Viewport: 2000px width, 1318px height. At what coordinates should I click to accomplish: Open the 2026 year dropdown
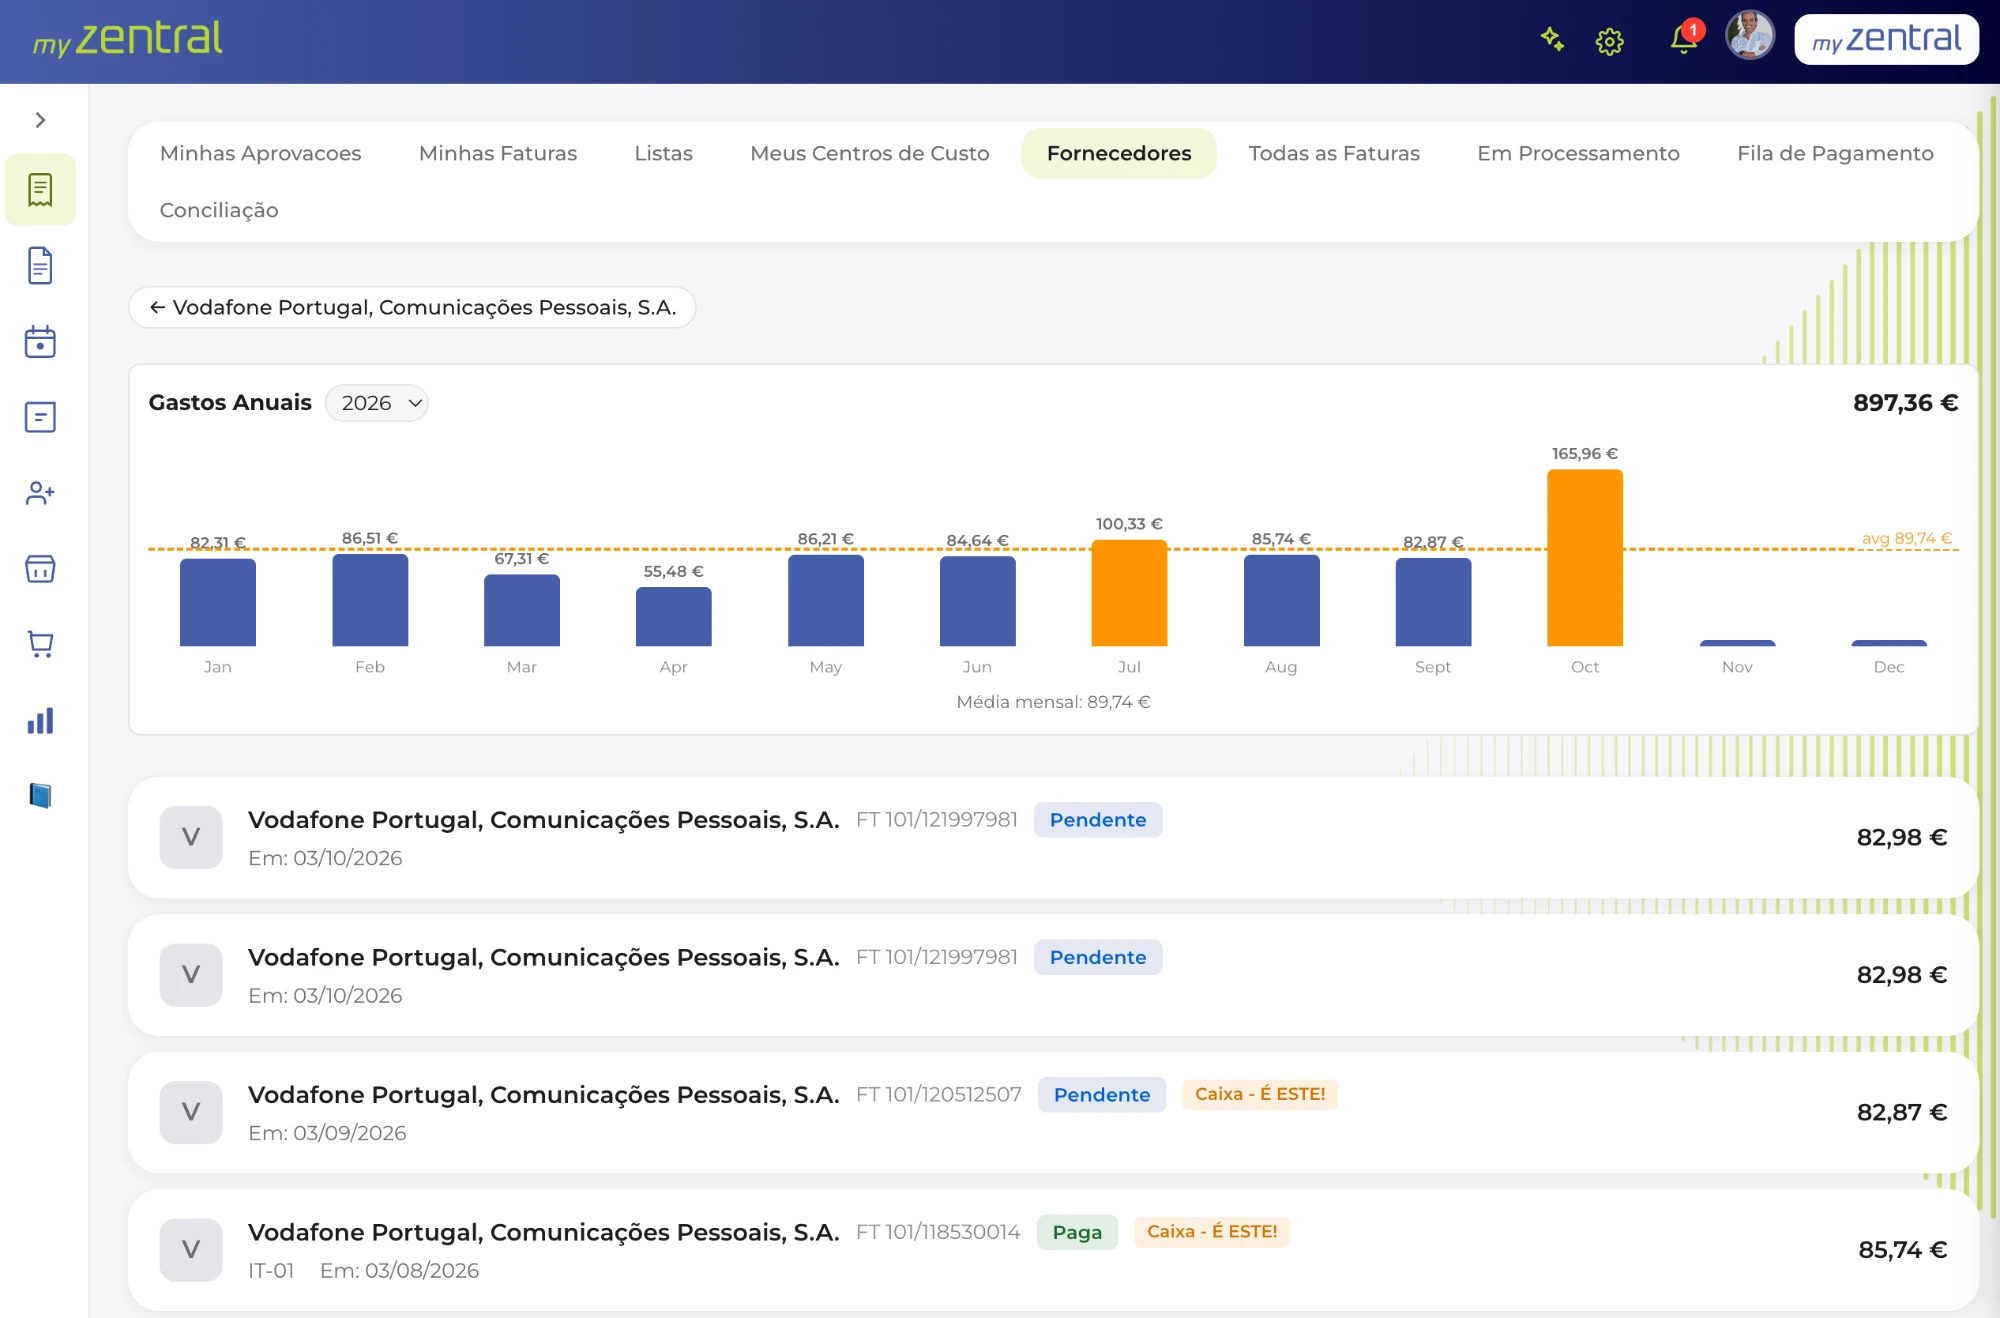[x=377, y=403]
